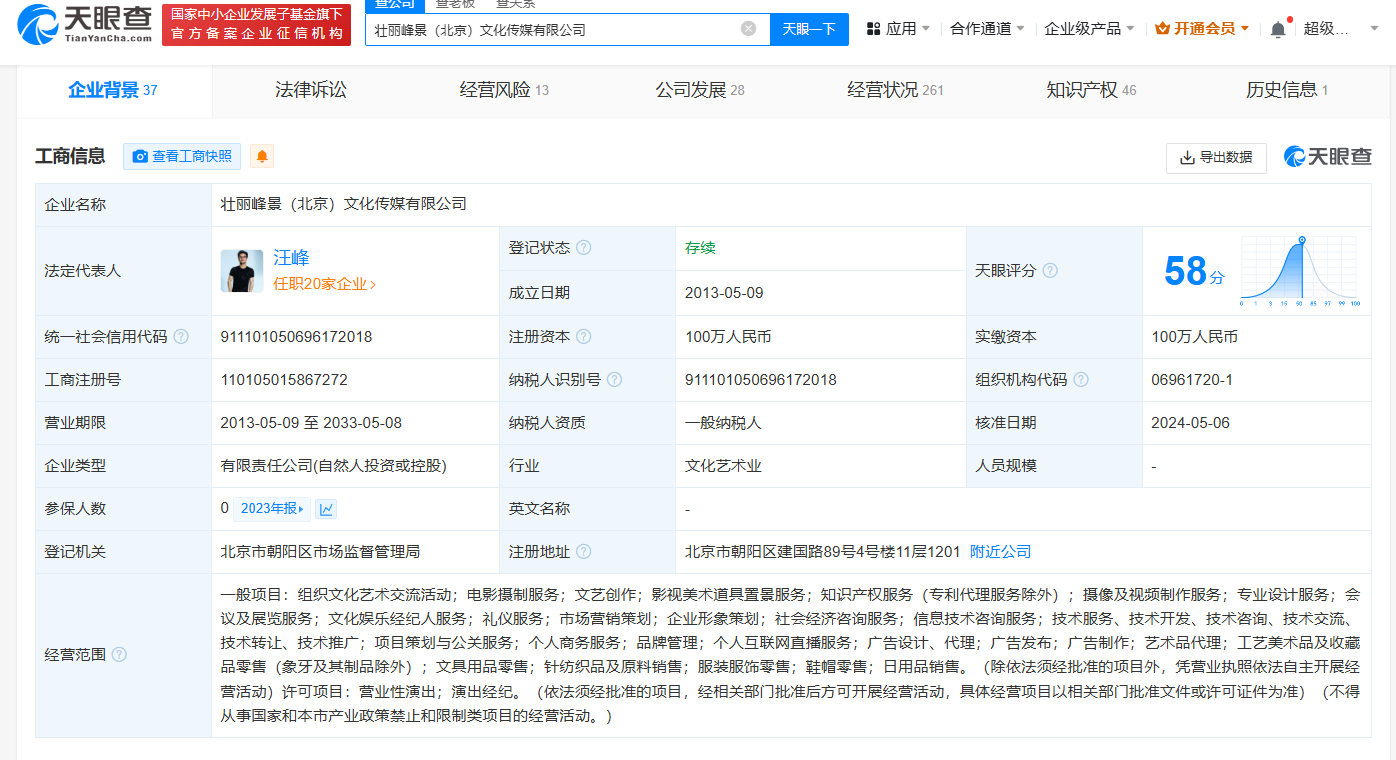Click the 开通会员 crown button
This screenshot has width=1396, height=760.
point(1202,29)
